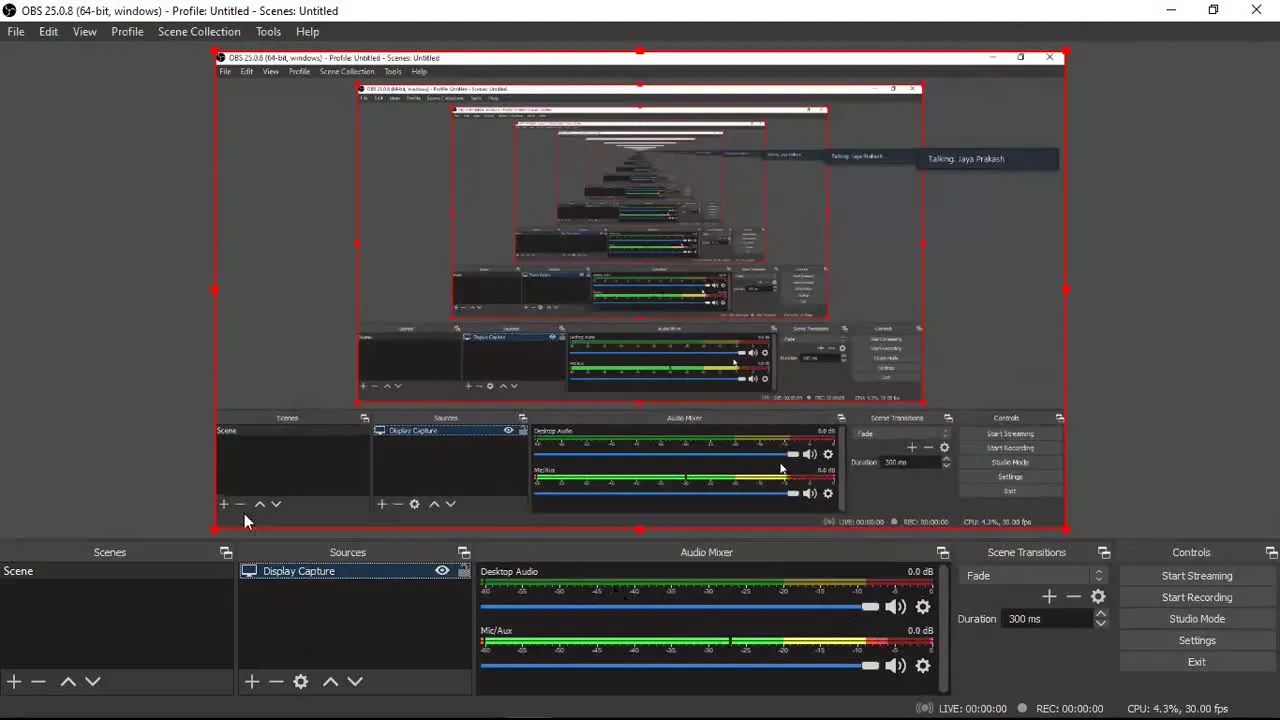Click the Mic/Aux label

coord(496,631)
